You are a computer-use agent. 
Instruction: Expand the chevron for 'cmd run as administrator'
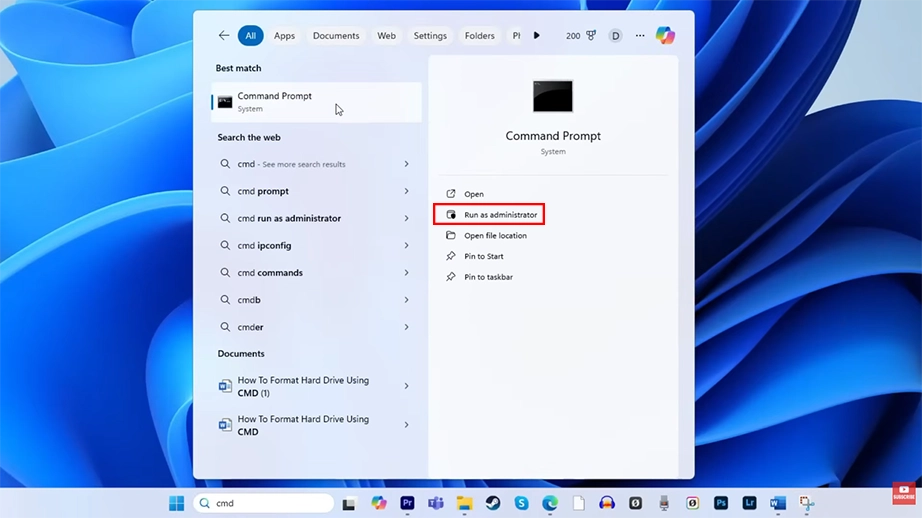(406, 218)
